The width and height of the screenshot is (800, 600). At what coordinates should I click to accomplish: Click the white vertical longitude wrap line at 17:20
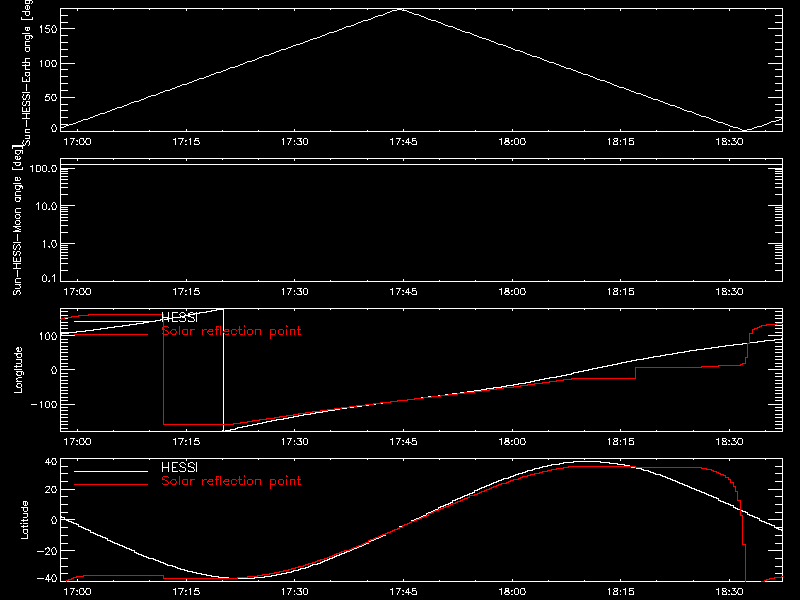[223, 370]
